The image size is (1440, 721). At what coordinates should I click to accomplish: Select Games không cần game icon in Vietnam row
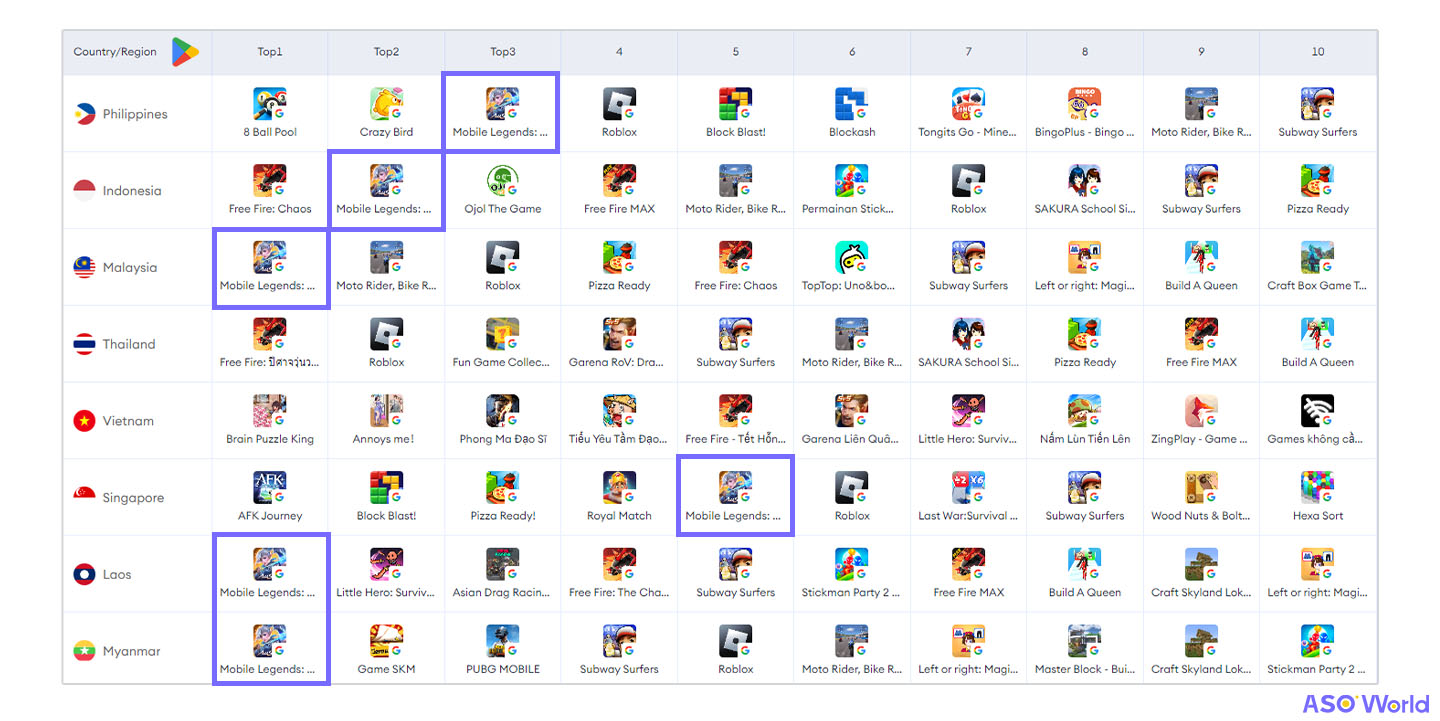1318,411
